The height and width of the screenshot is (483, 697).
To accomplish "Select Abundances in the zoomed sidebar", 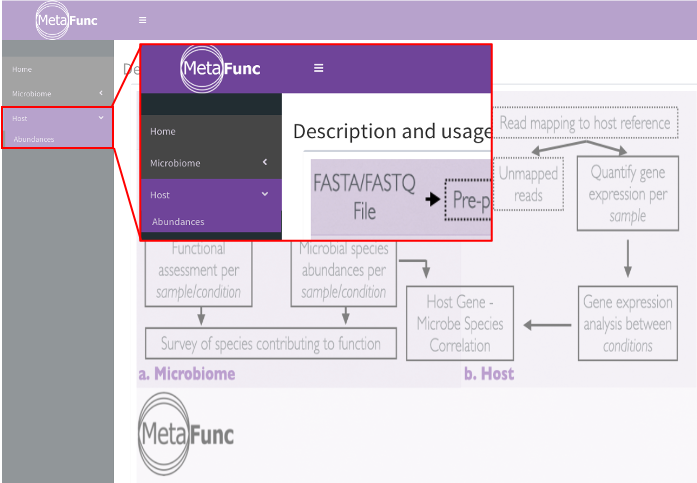I will [x=178, y=222].
